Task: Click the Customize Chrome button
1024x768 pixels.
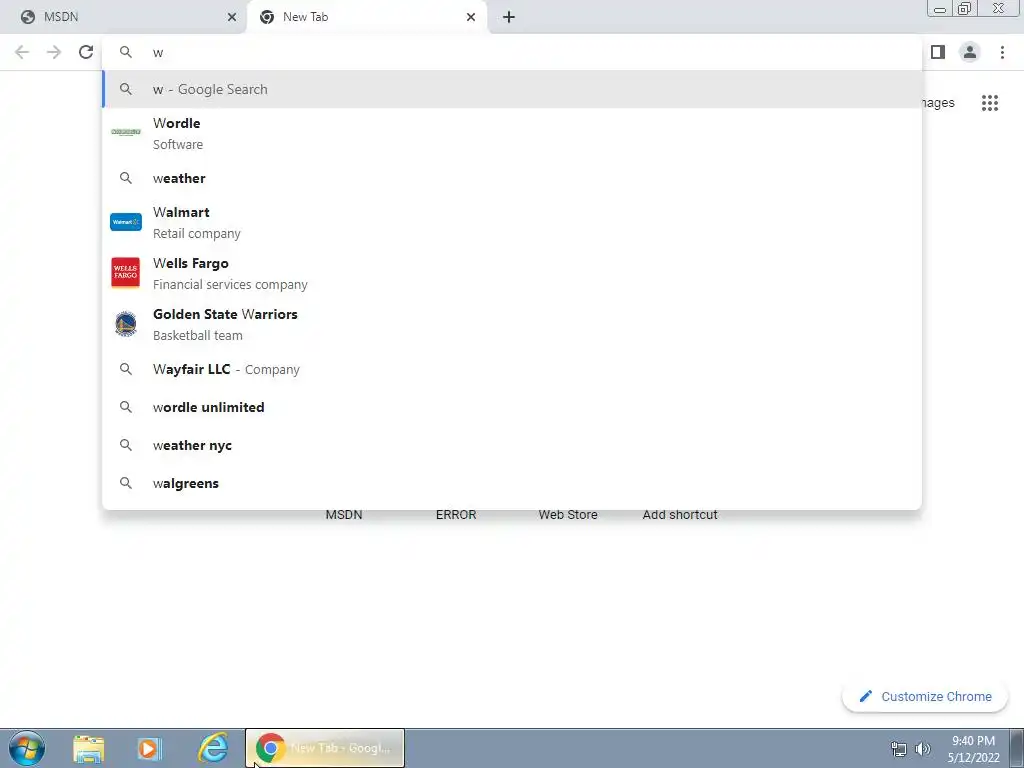Action: point(925,696)
